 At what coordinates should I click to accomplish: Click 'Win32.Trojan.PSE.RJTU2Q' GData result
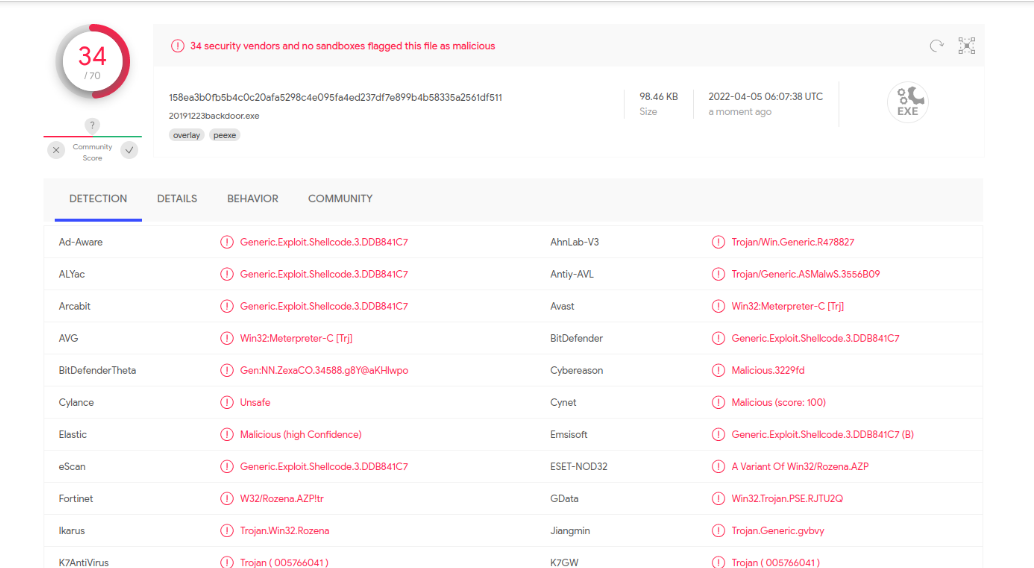point(787,499)
